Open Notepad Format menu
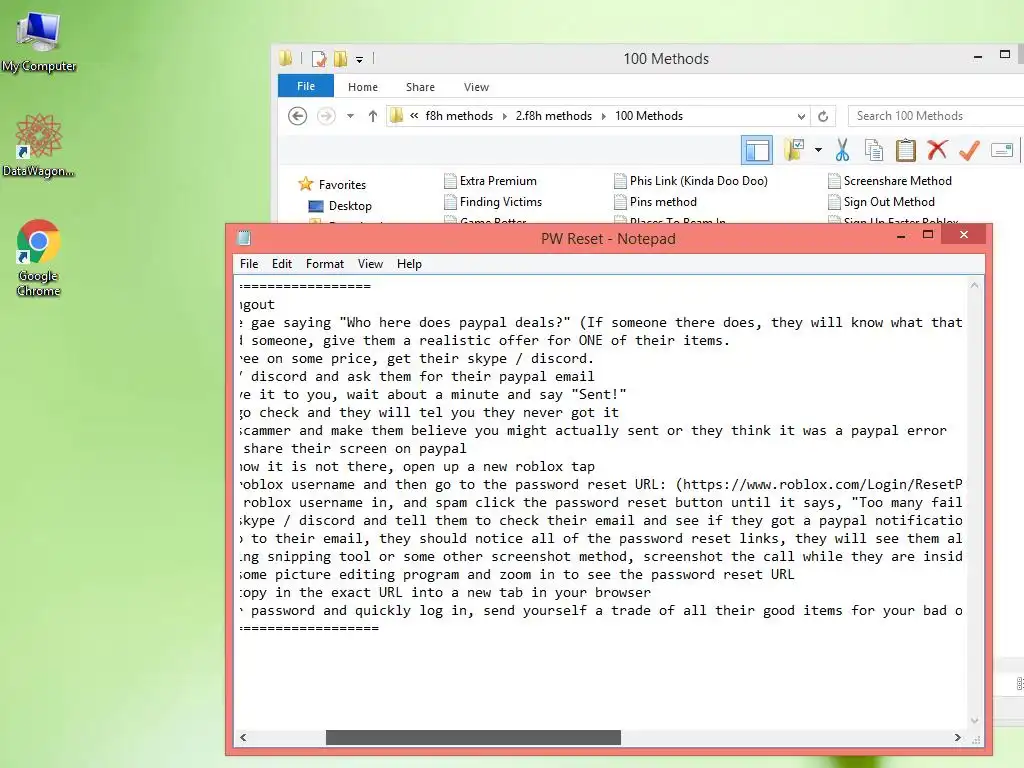The height and width of the screenshot is (768, 1024). (325, 264)
